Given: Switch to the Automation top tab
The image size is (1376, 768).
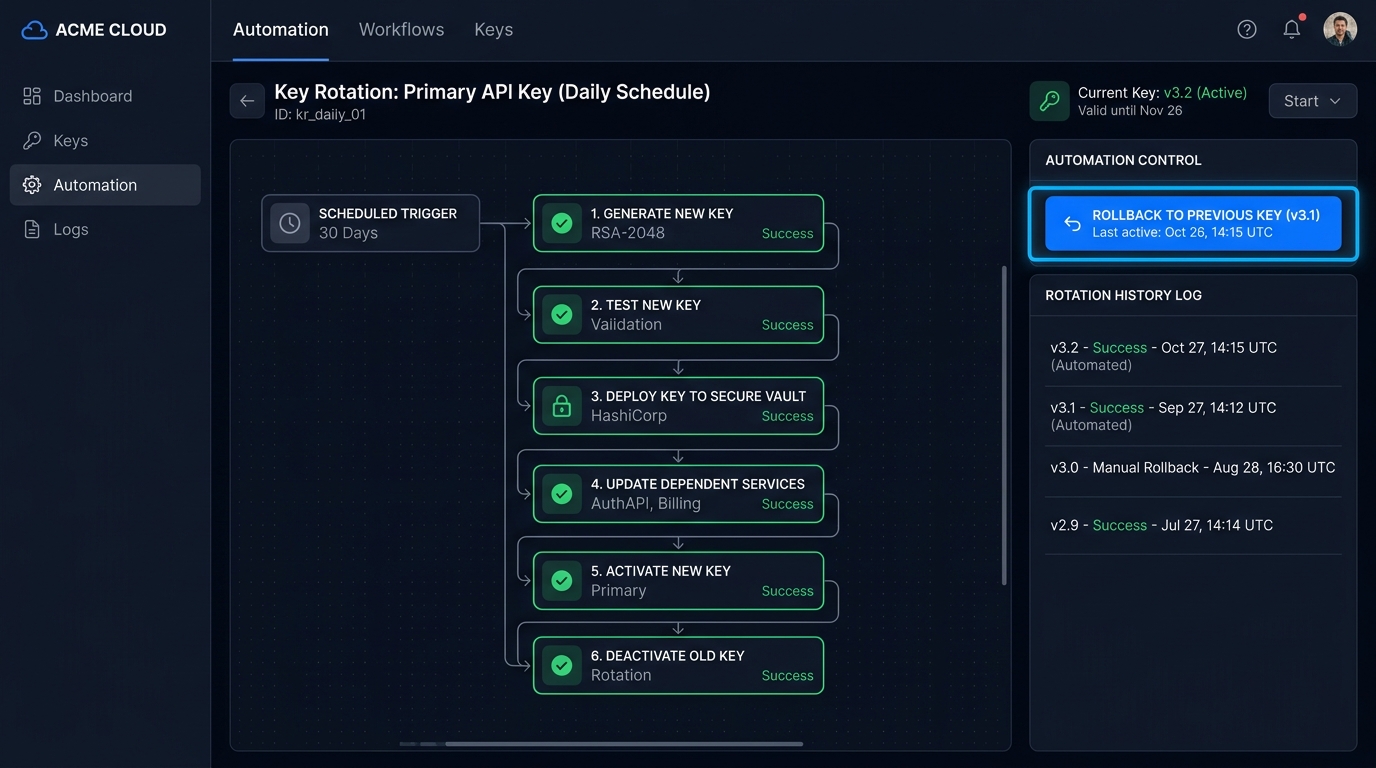Looking at the screenshot, I should pyautogui.click(x=281, y=30).
